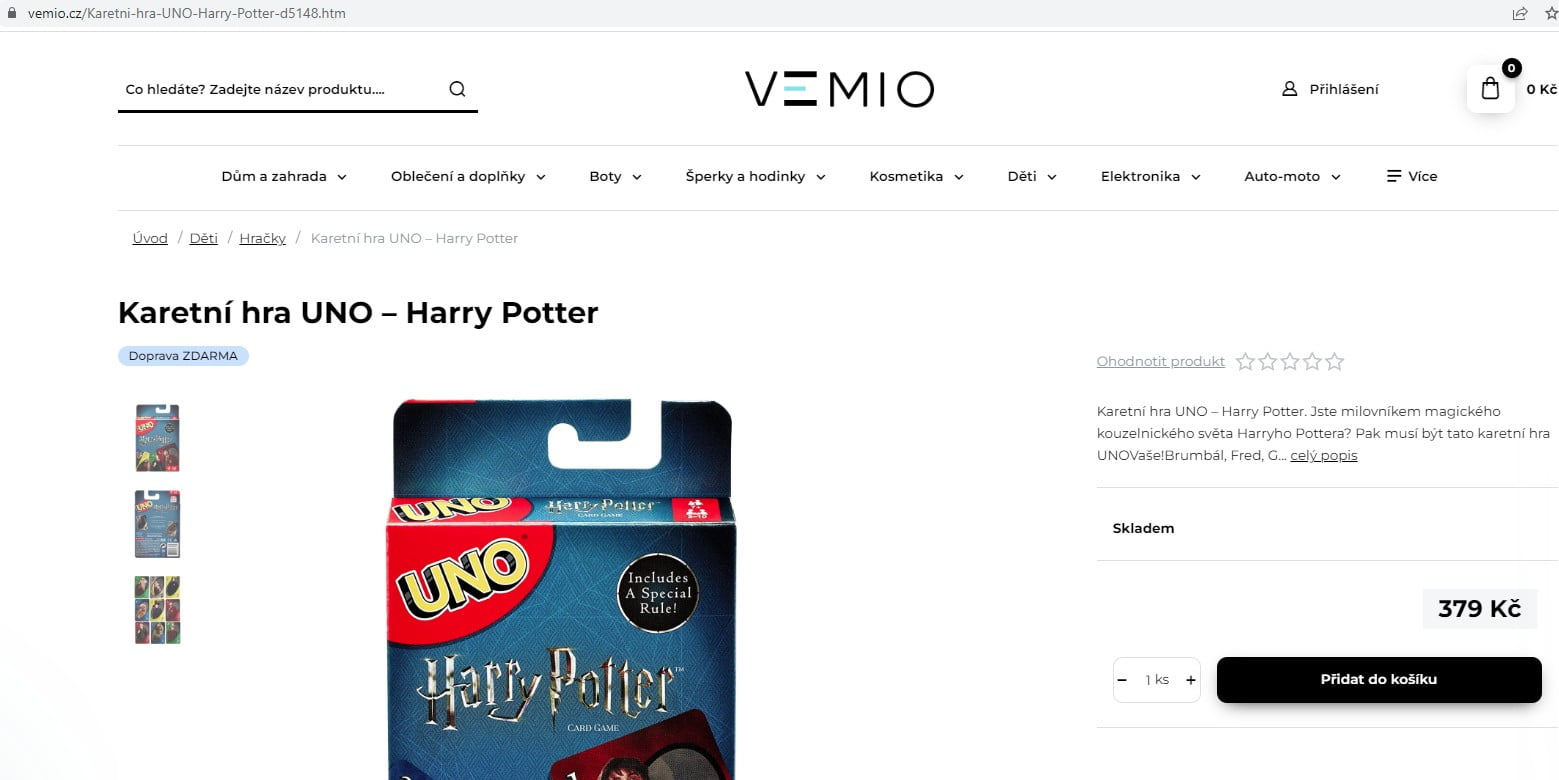Click the browser share page icon
This screenshot has width=1559, height=780.
coord(1520,14)
